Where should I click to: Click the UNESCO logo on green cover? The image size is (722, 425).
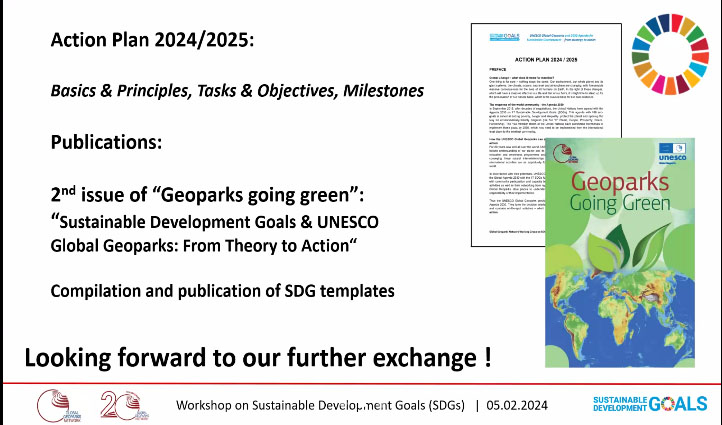(672, 153)
